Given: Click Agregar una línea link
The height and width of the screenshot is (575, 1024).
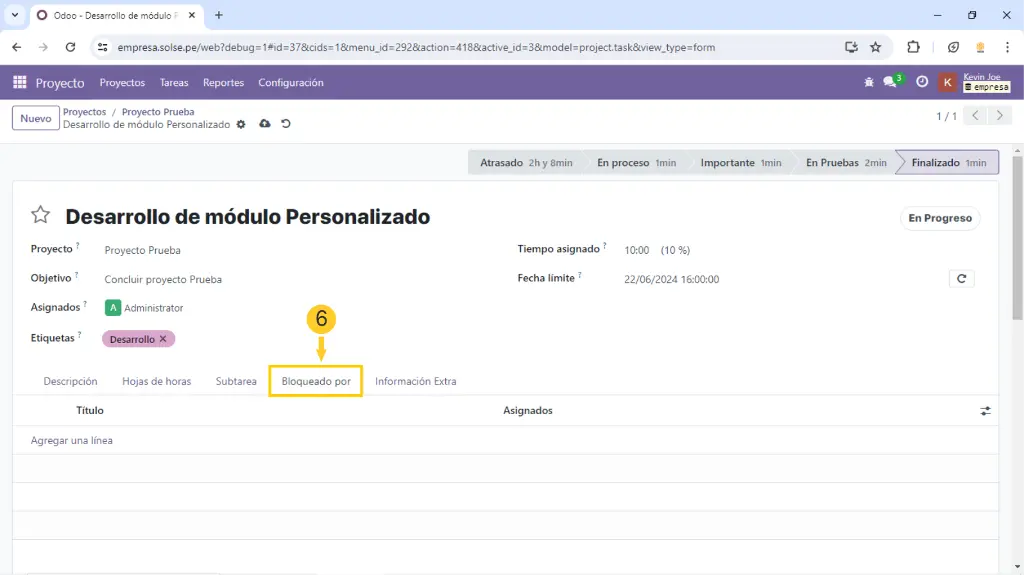Looking at the screenshot, I should pyautogui.click(x=72, y=440).
